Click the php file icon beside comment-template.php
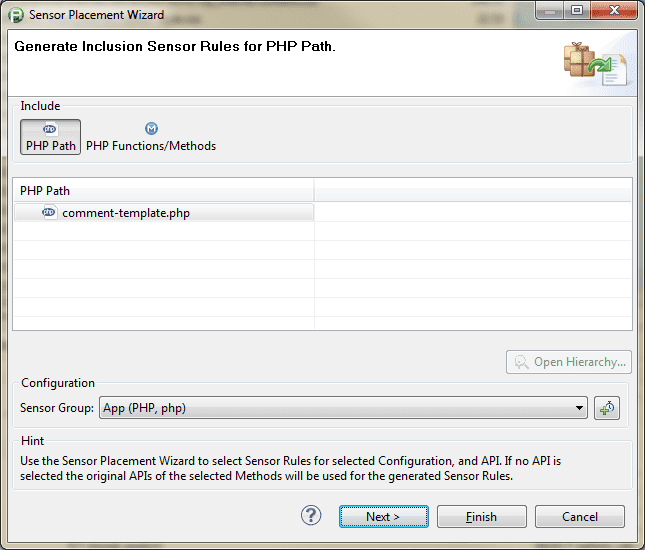Image resolution: width=645 pixels, height=550 pixels. 49,212
